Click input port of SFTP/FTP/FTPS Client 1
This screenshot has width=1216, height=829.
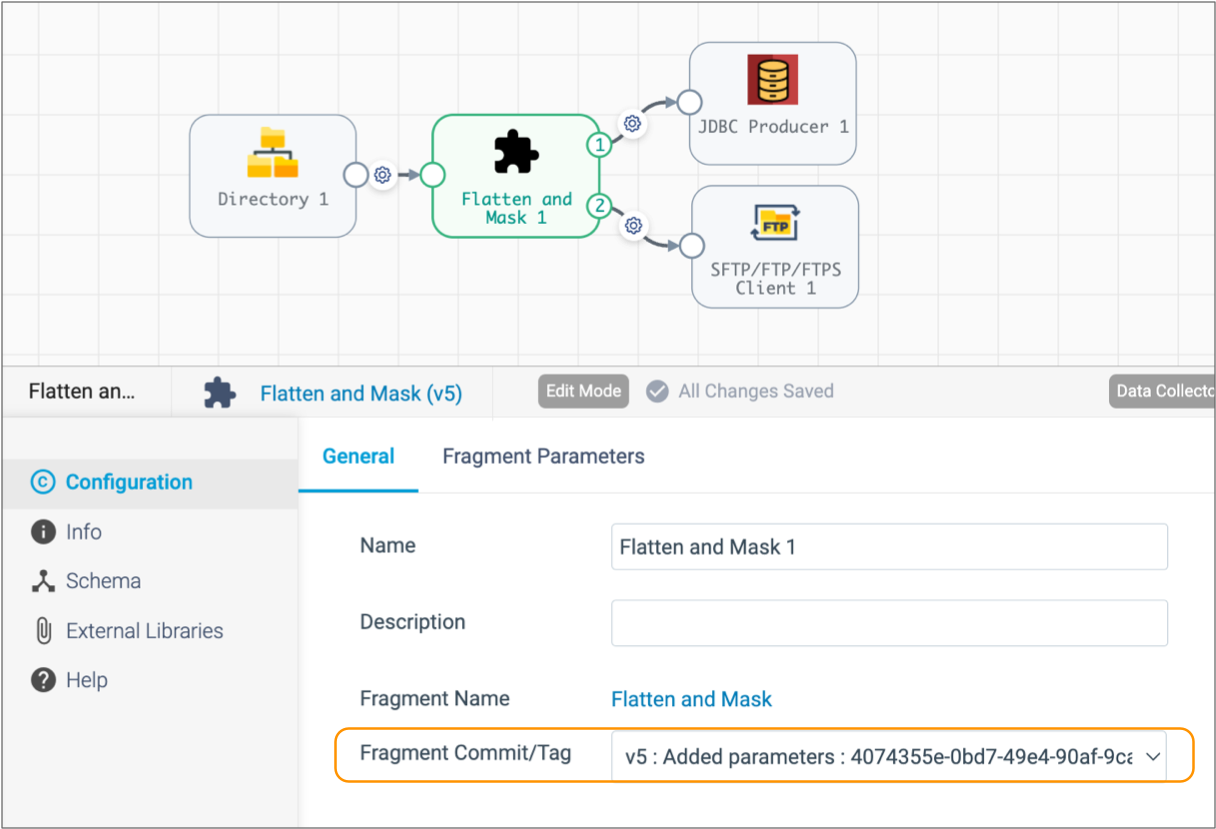click(691, 246)
